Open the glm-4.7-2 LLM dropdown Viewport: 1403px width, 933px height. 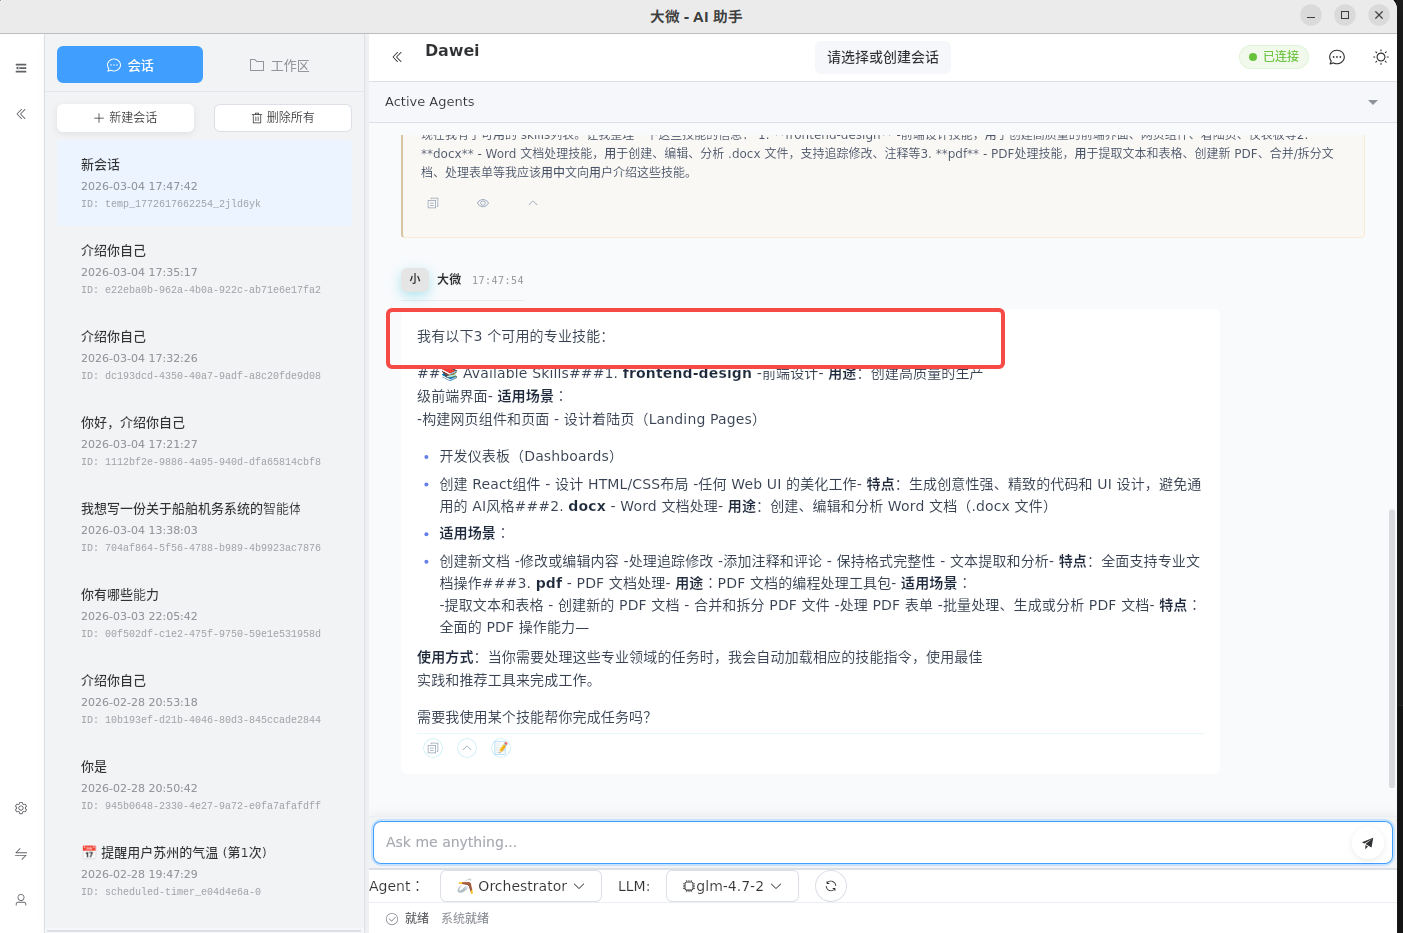(732, 885)
